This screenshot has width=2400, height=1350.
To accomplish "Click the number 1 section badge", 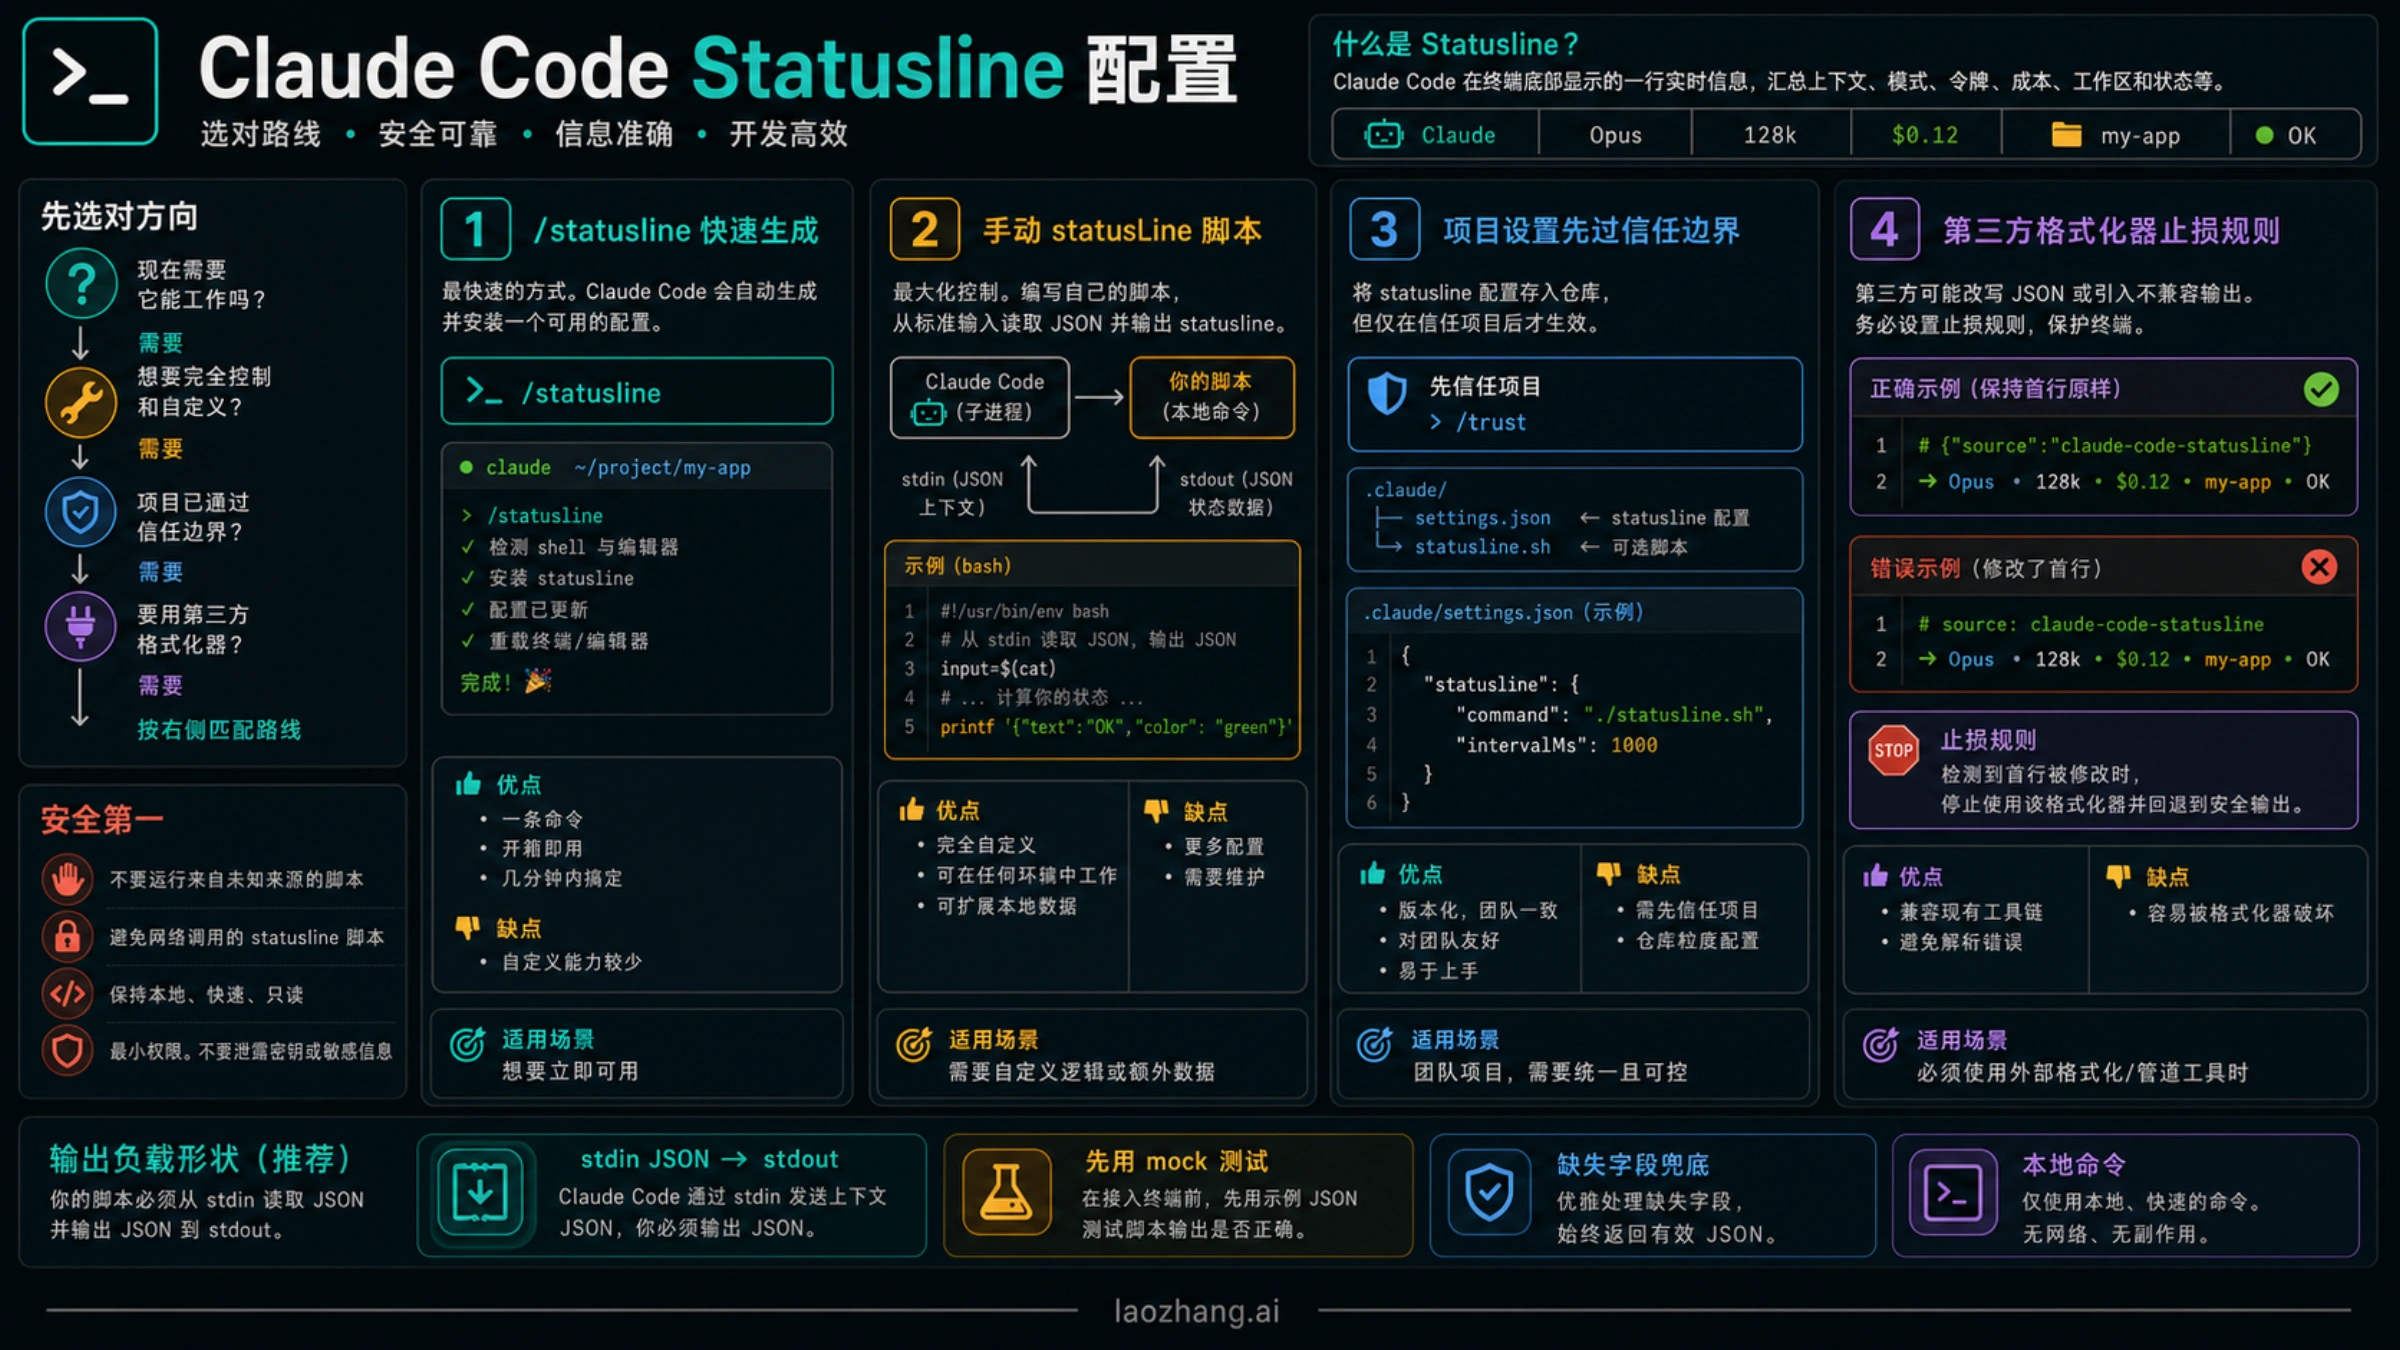I will click(476, 229).
